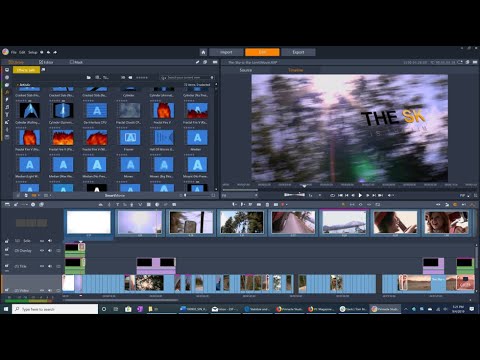Open the player volume control

point(390,195)
